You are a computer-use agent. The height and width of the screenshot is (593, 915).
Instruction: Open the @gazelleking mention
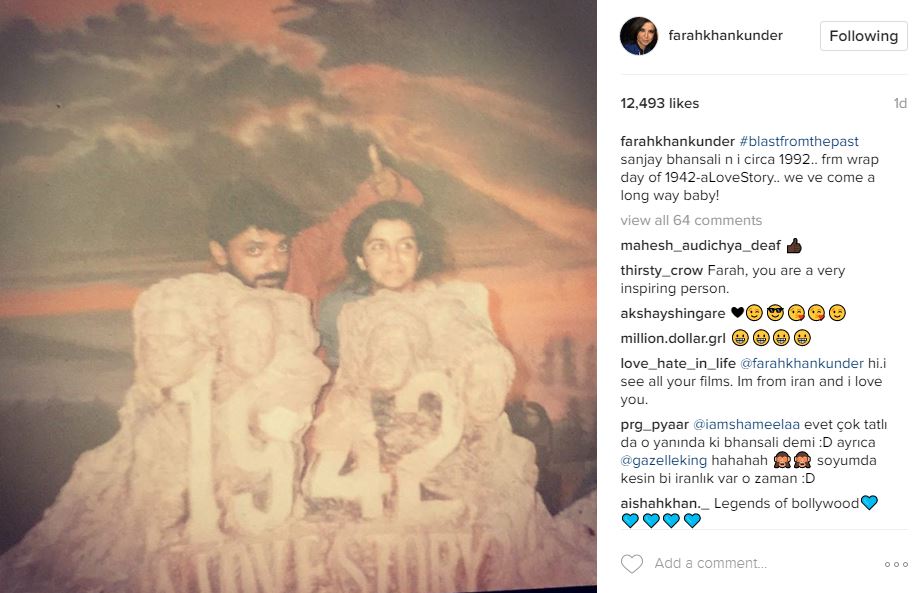[x=663, y=461]
